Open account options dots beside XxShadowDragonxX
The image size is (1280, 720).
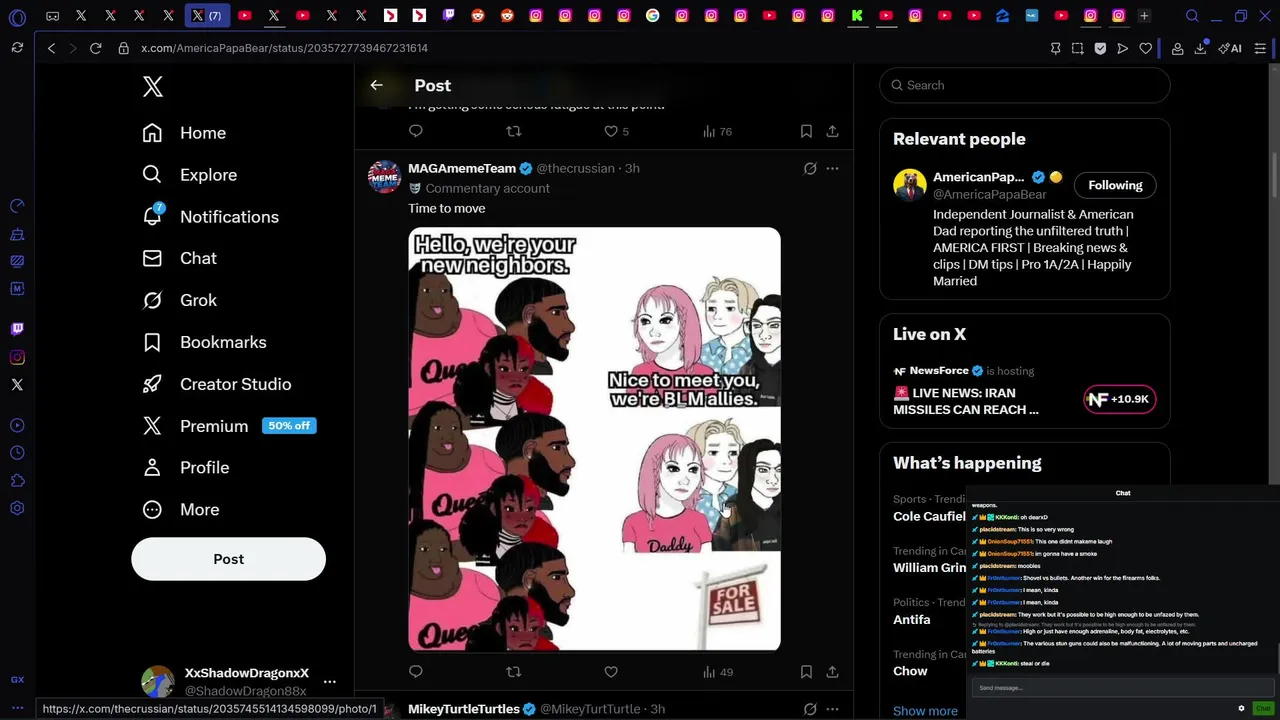tap(330, 681)
